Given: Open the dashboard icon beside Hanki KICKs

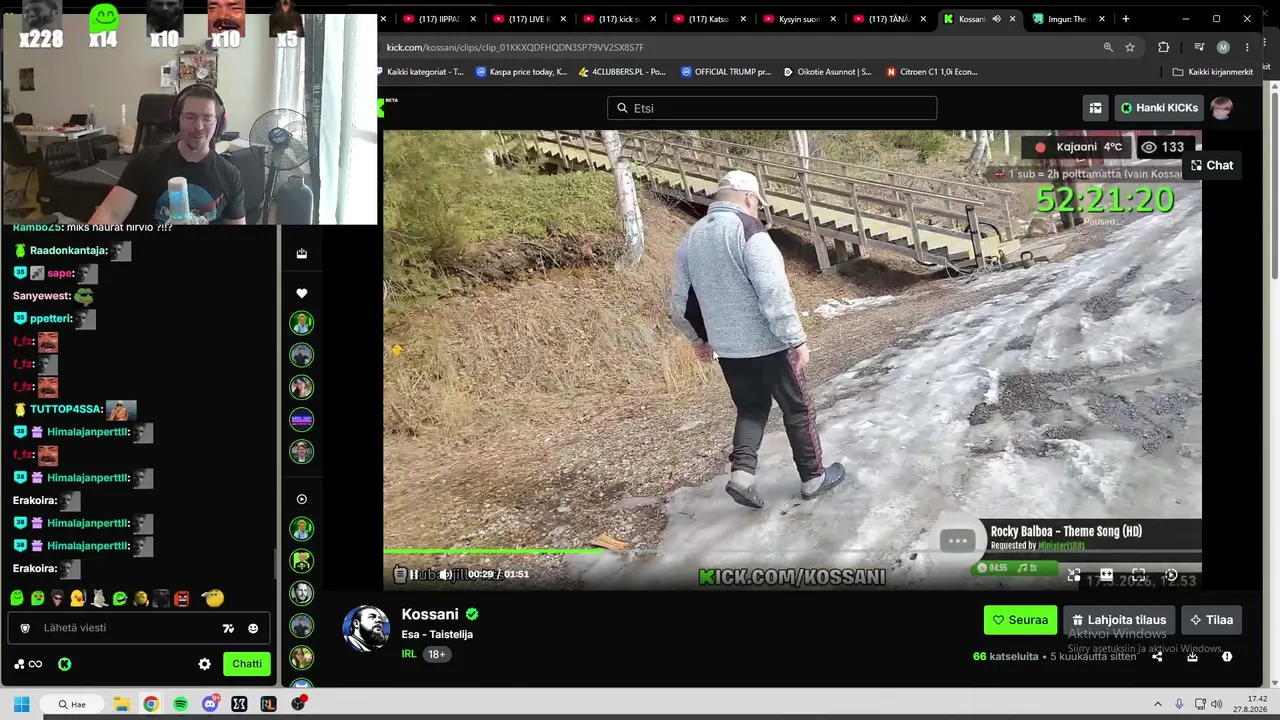Looking at the screenshot, I should click(1096, 108).
